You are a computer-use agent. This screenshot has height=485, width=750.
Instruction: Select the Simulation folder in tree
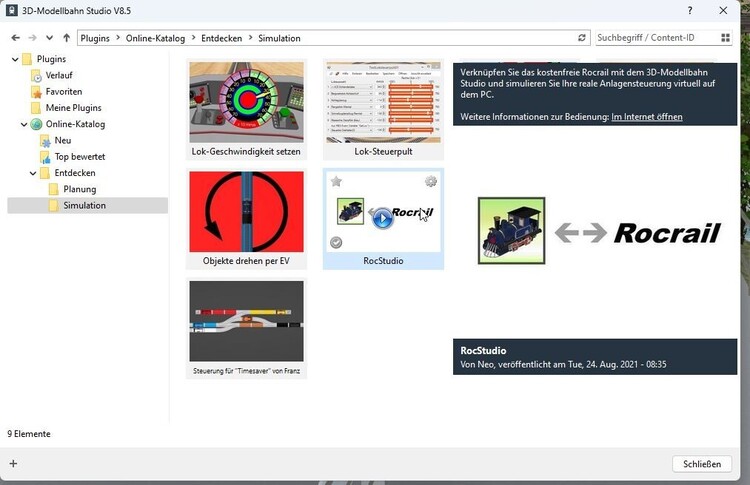point(88,205)
